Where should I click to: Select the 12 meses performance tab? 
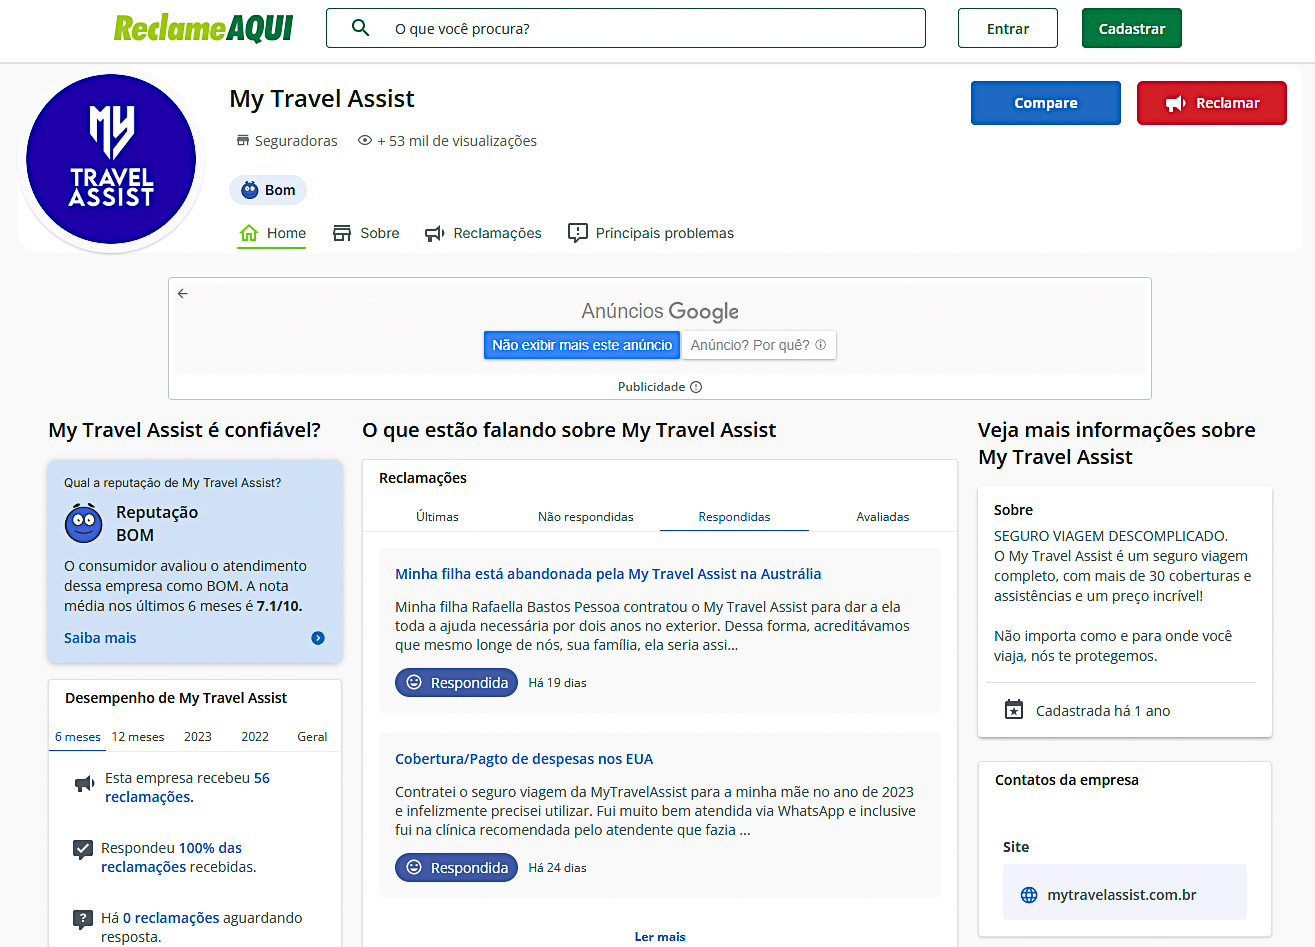tap(138, 737)
